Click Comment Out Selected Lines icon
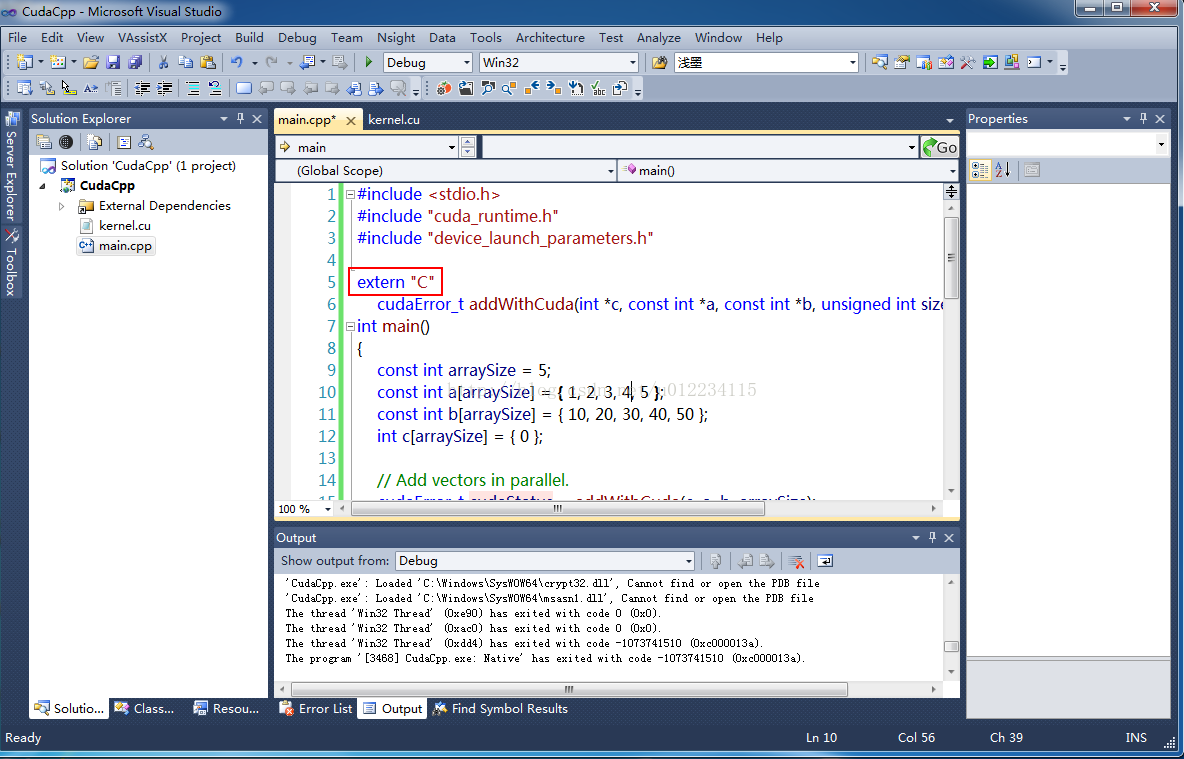 tap(193, 88)
